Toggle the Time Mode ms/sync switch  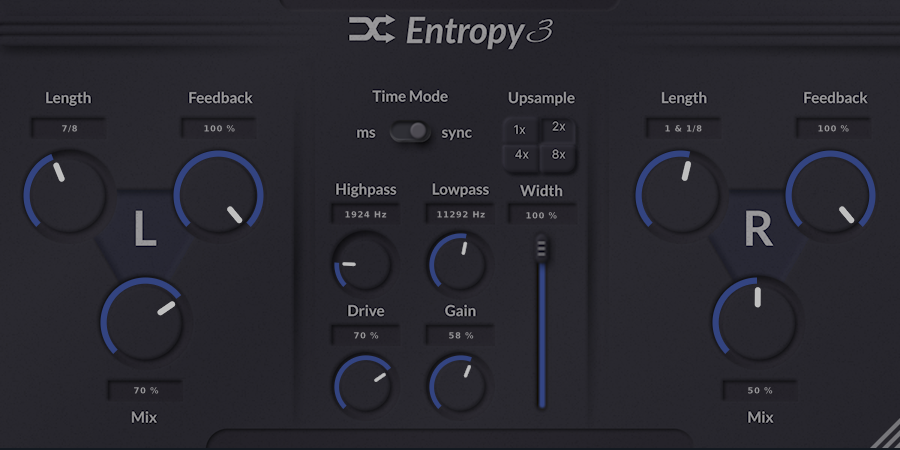(x=410, y=132)
